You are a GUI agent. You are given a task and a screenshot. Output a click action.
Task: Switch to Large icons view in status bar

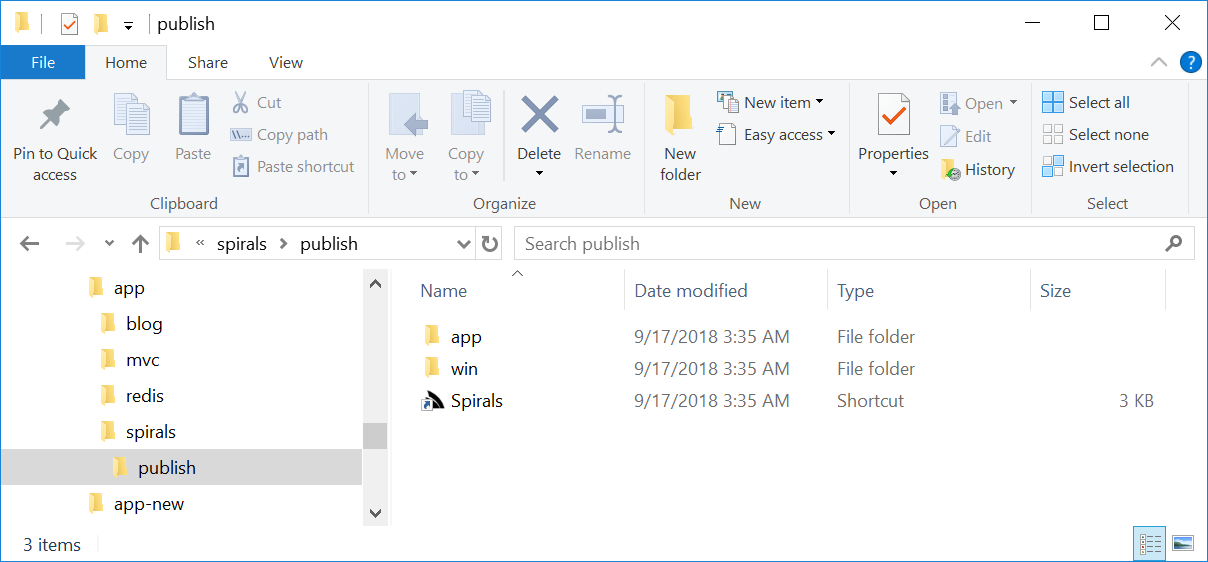1182,544
